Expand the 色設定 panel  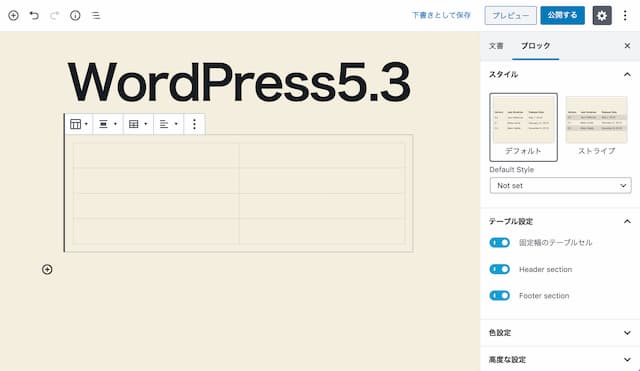click(x=560, y=333)
